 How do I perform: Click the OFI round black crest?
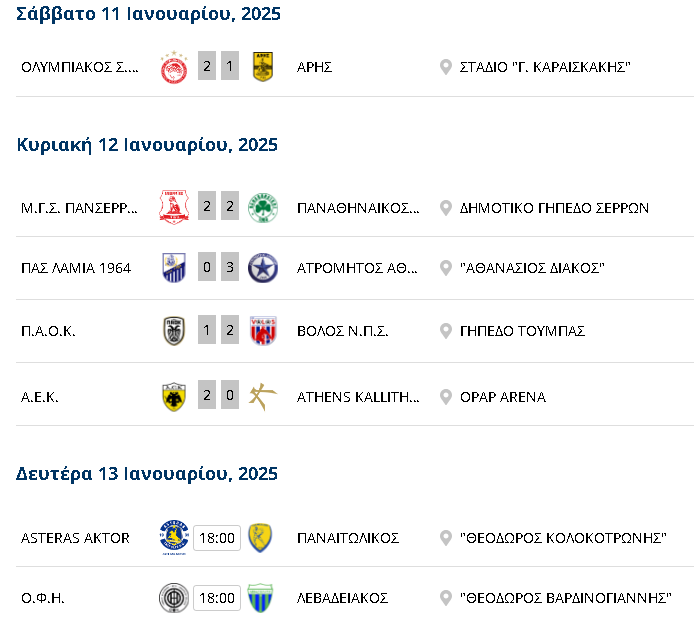pyautogui.click(x=174, y=598)
